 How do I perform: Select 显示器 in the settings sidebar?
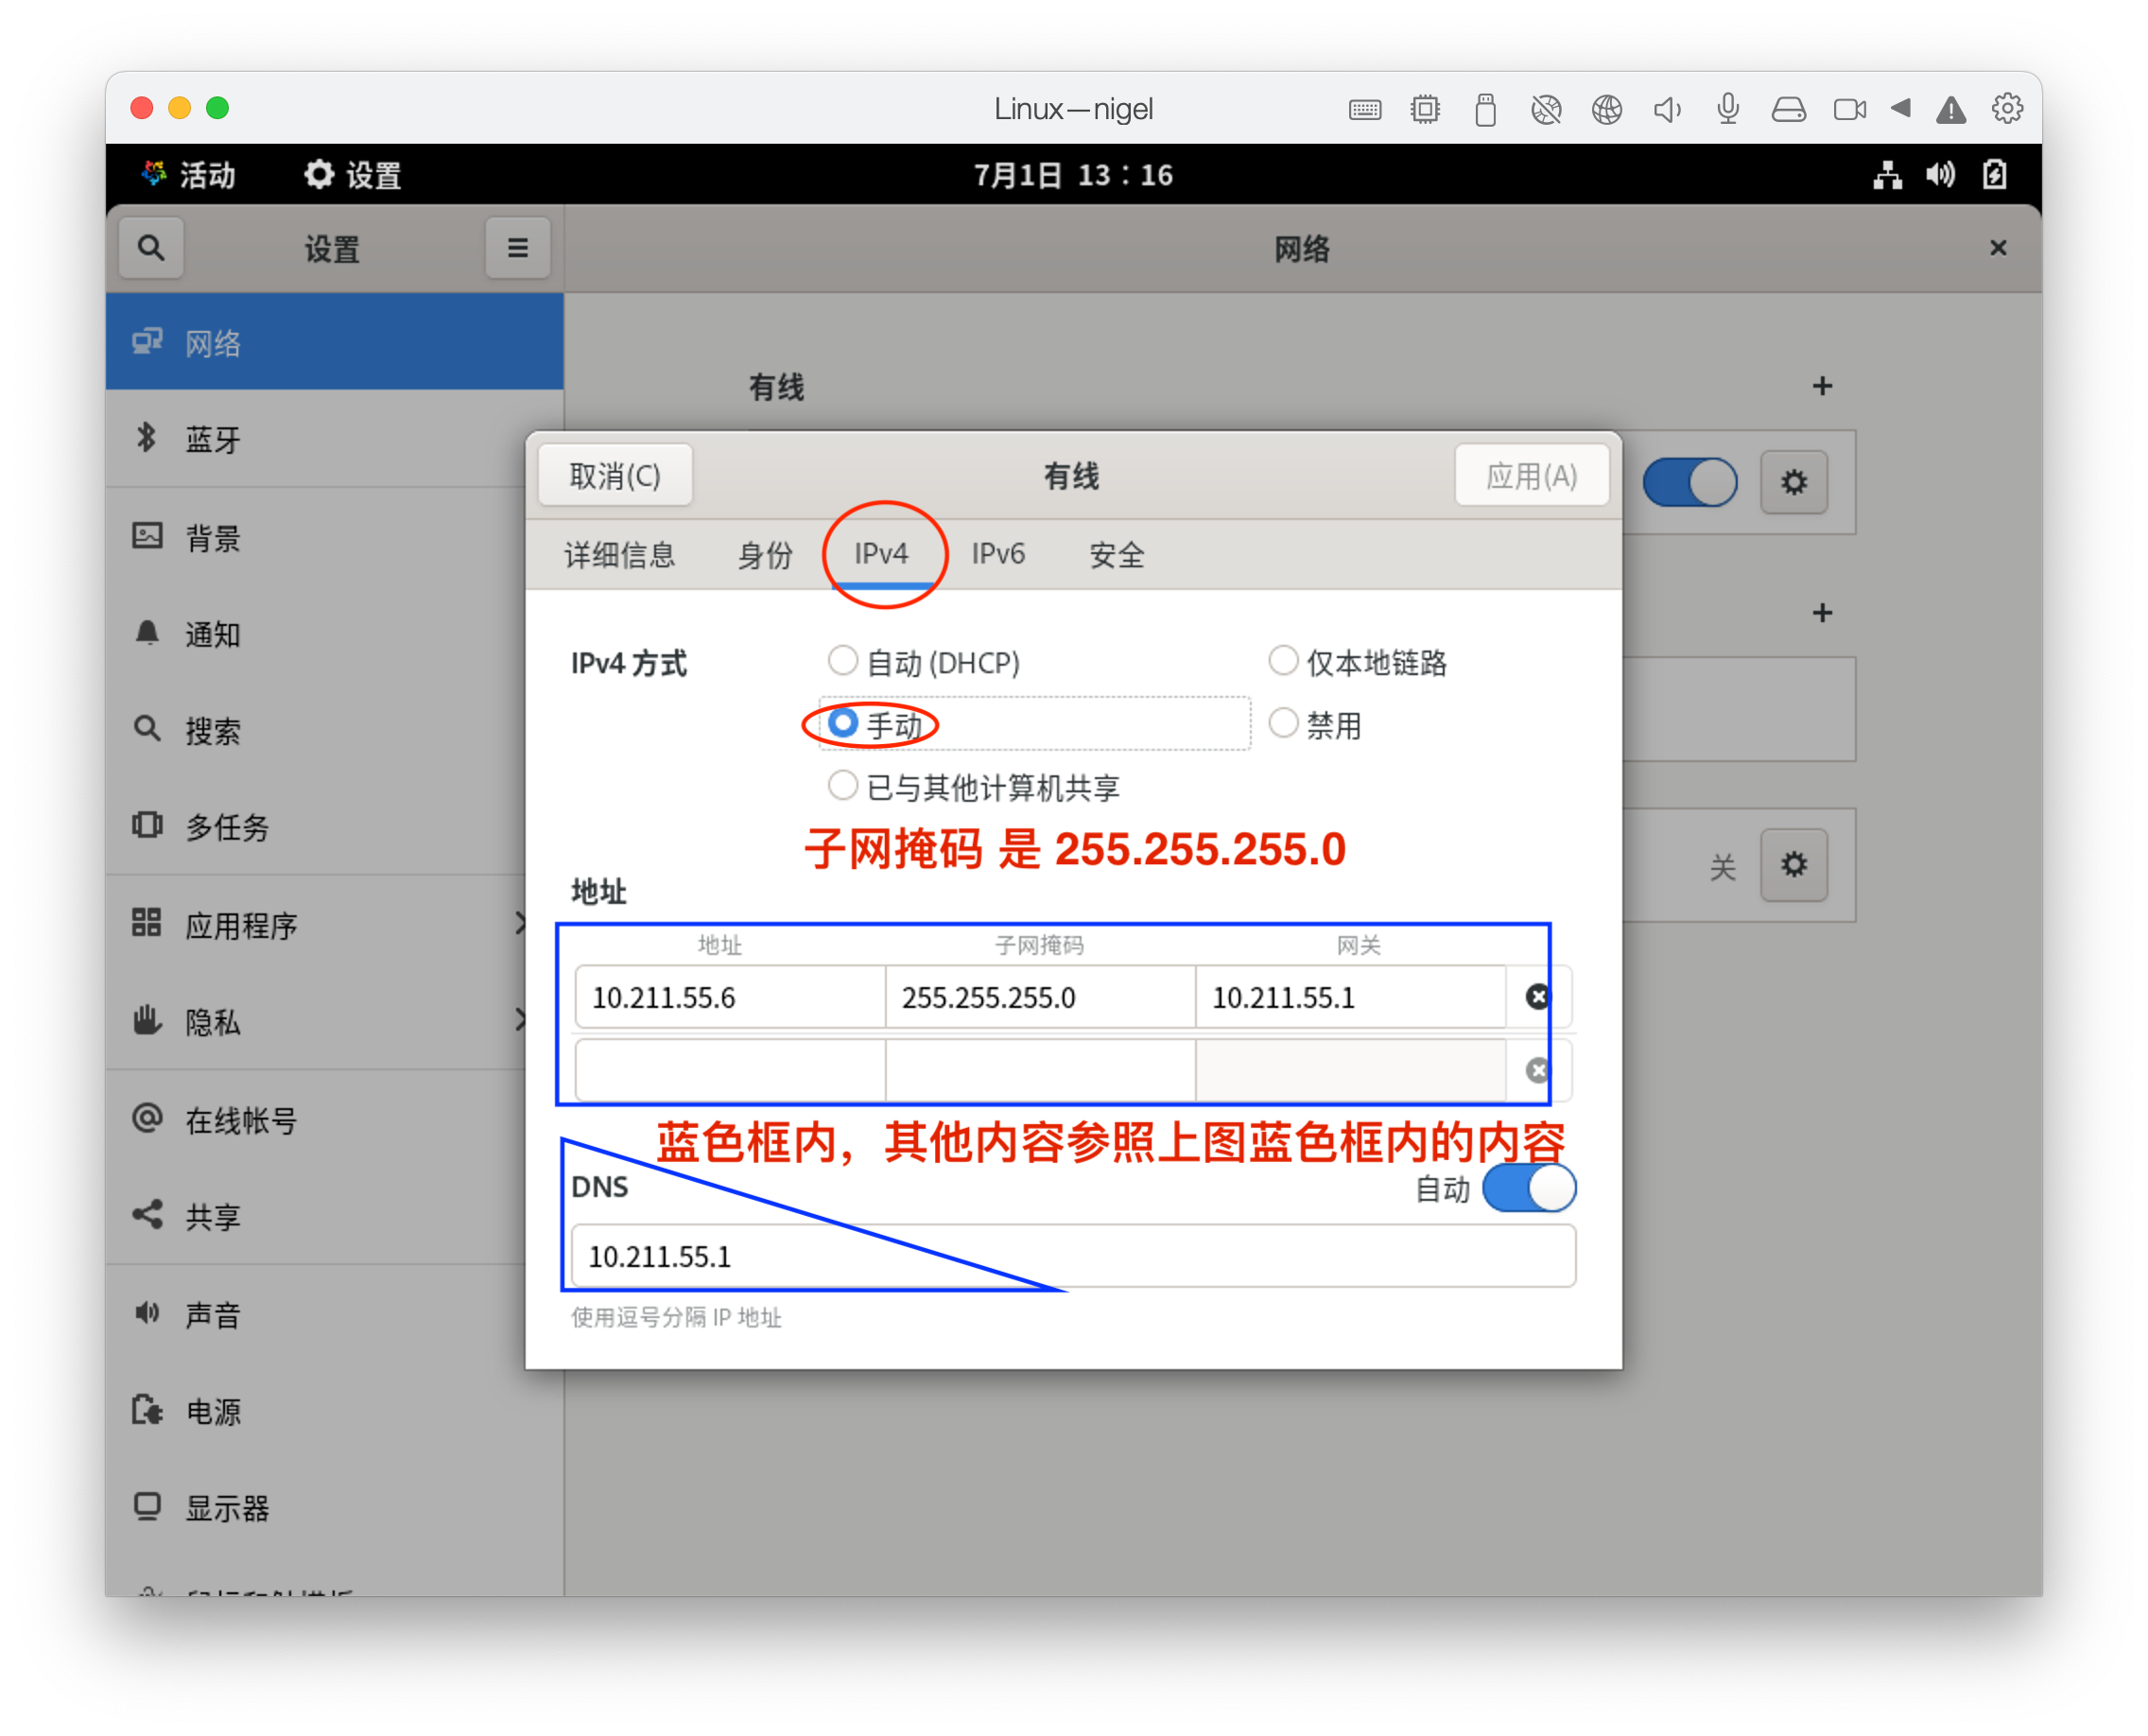coord(334,1508)
